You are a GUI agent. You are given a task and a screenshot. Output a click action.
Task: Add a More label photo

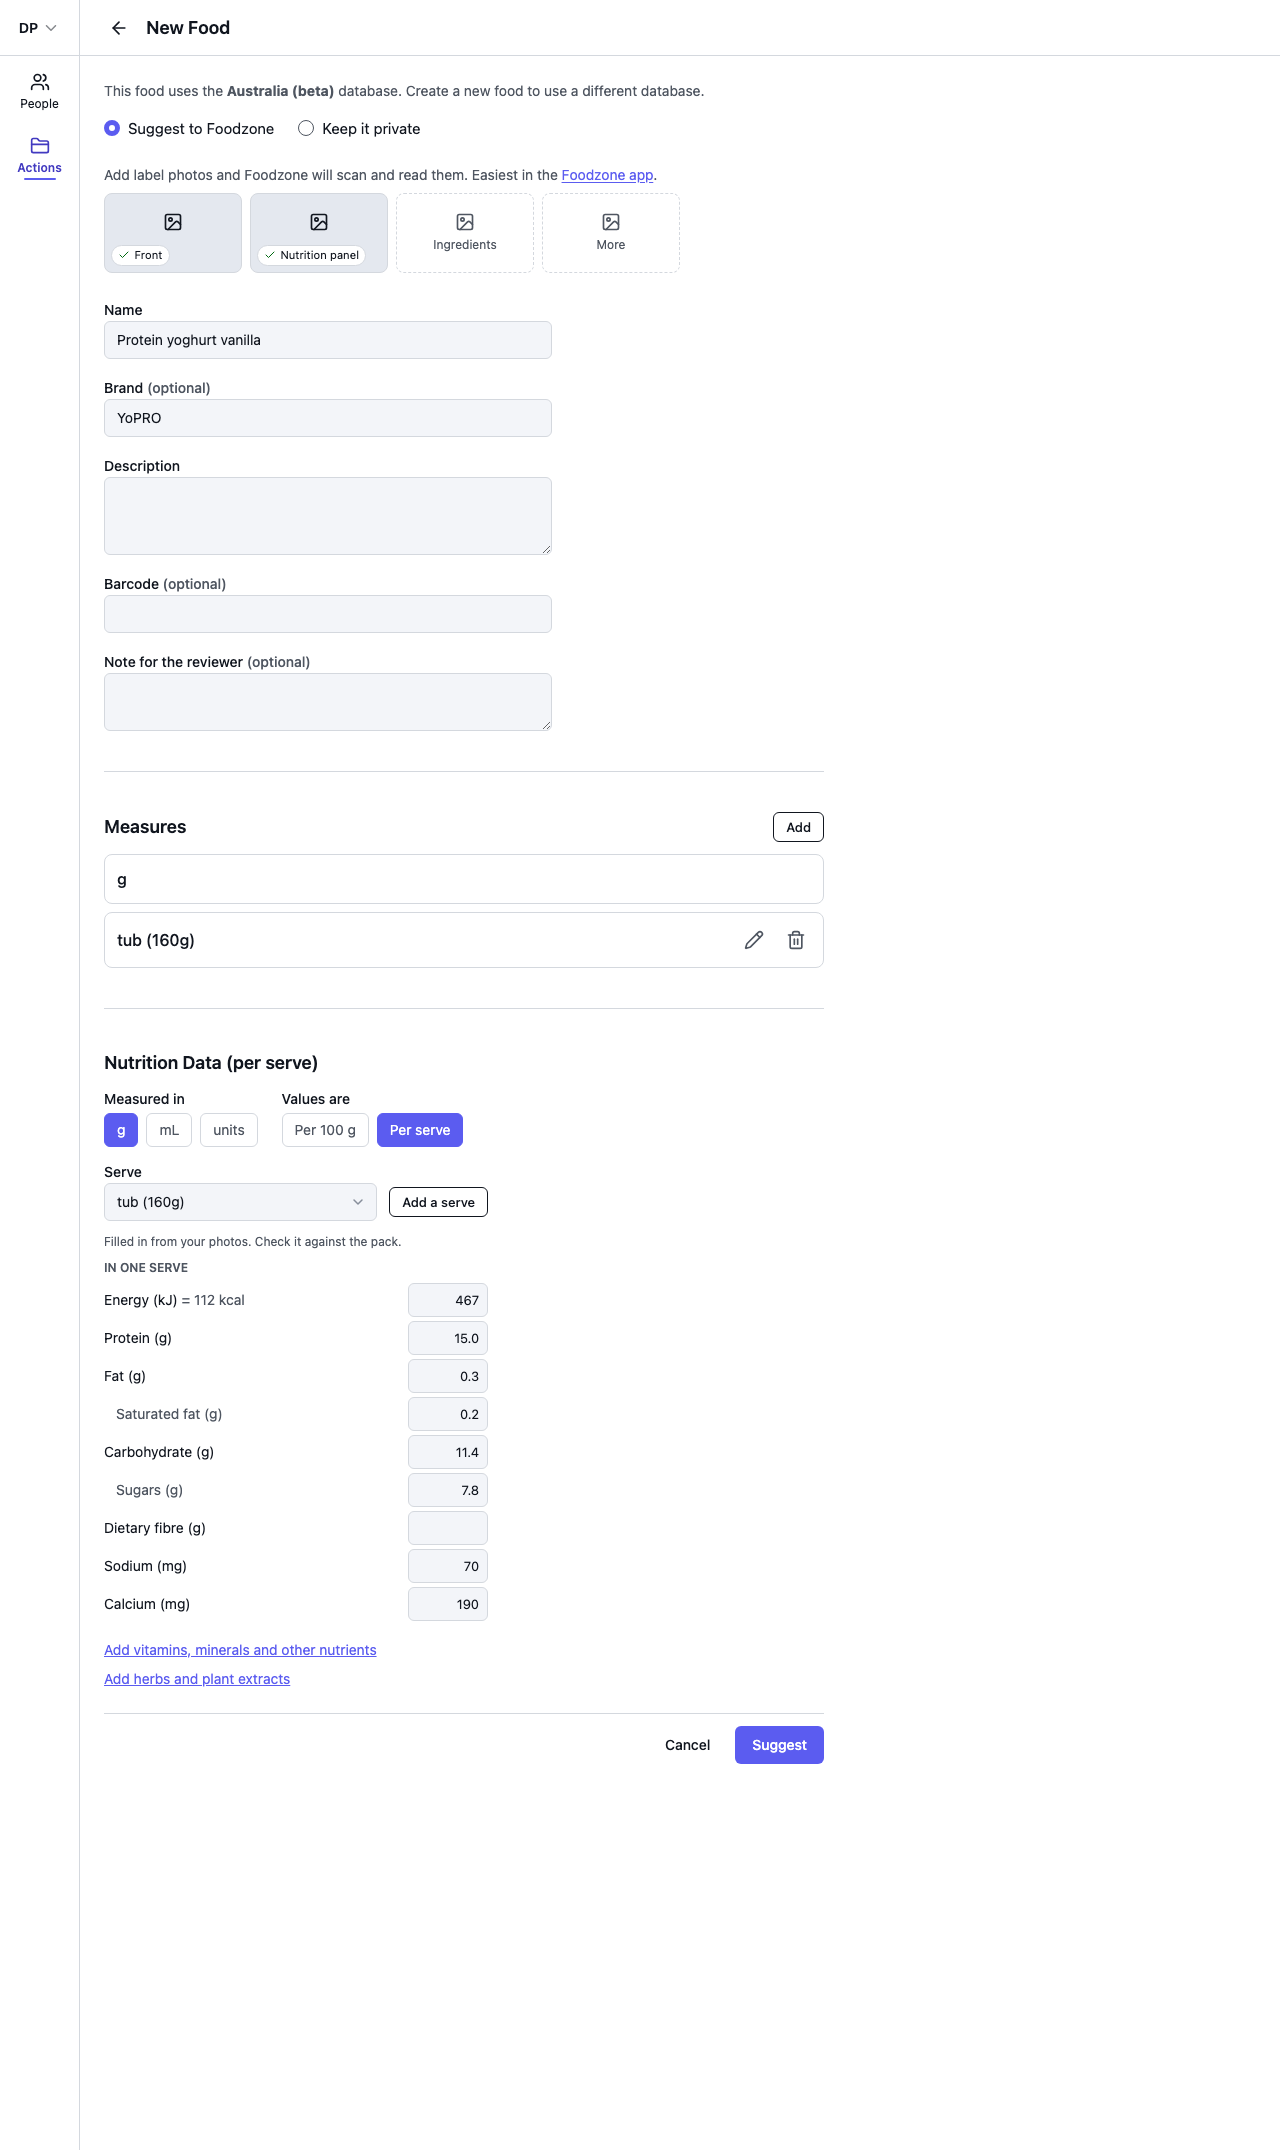click(611, 233)
